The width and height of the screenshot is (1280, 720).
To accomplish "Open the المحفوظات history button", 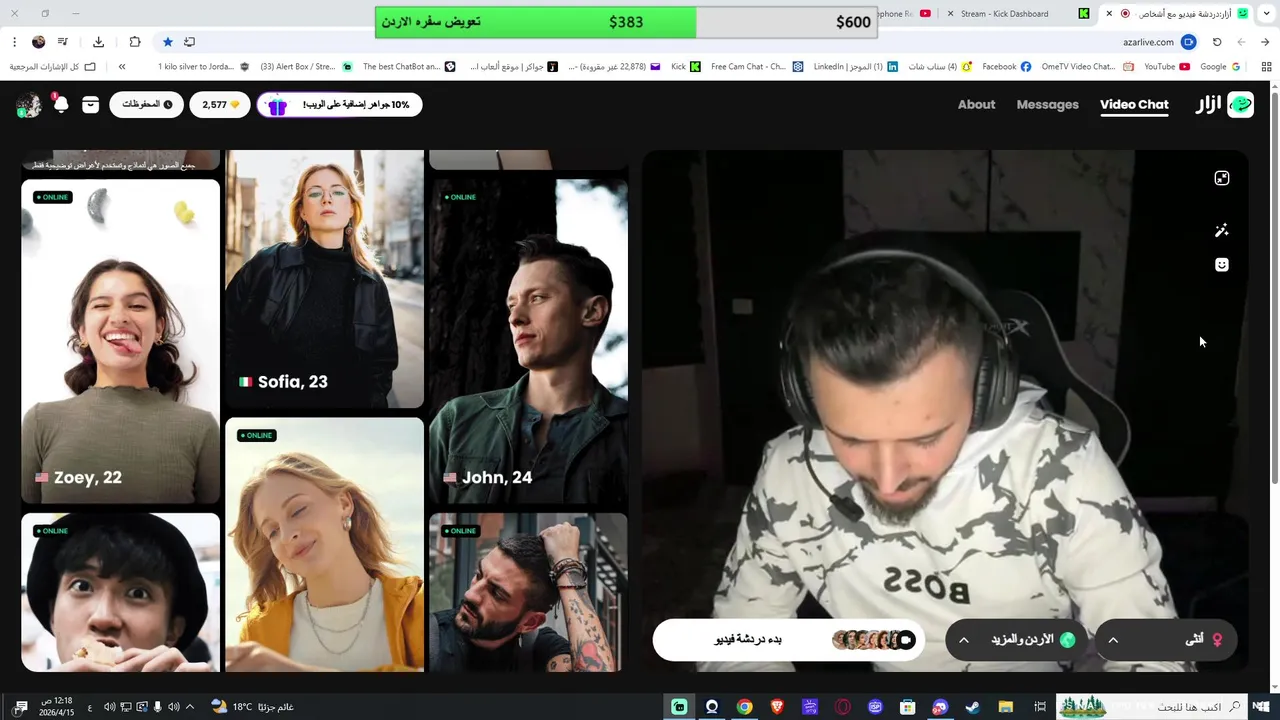I will pos(146,104).
